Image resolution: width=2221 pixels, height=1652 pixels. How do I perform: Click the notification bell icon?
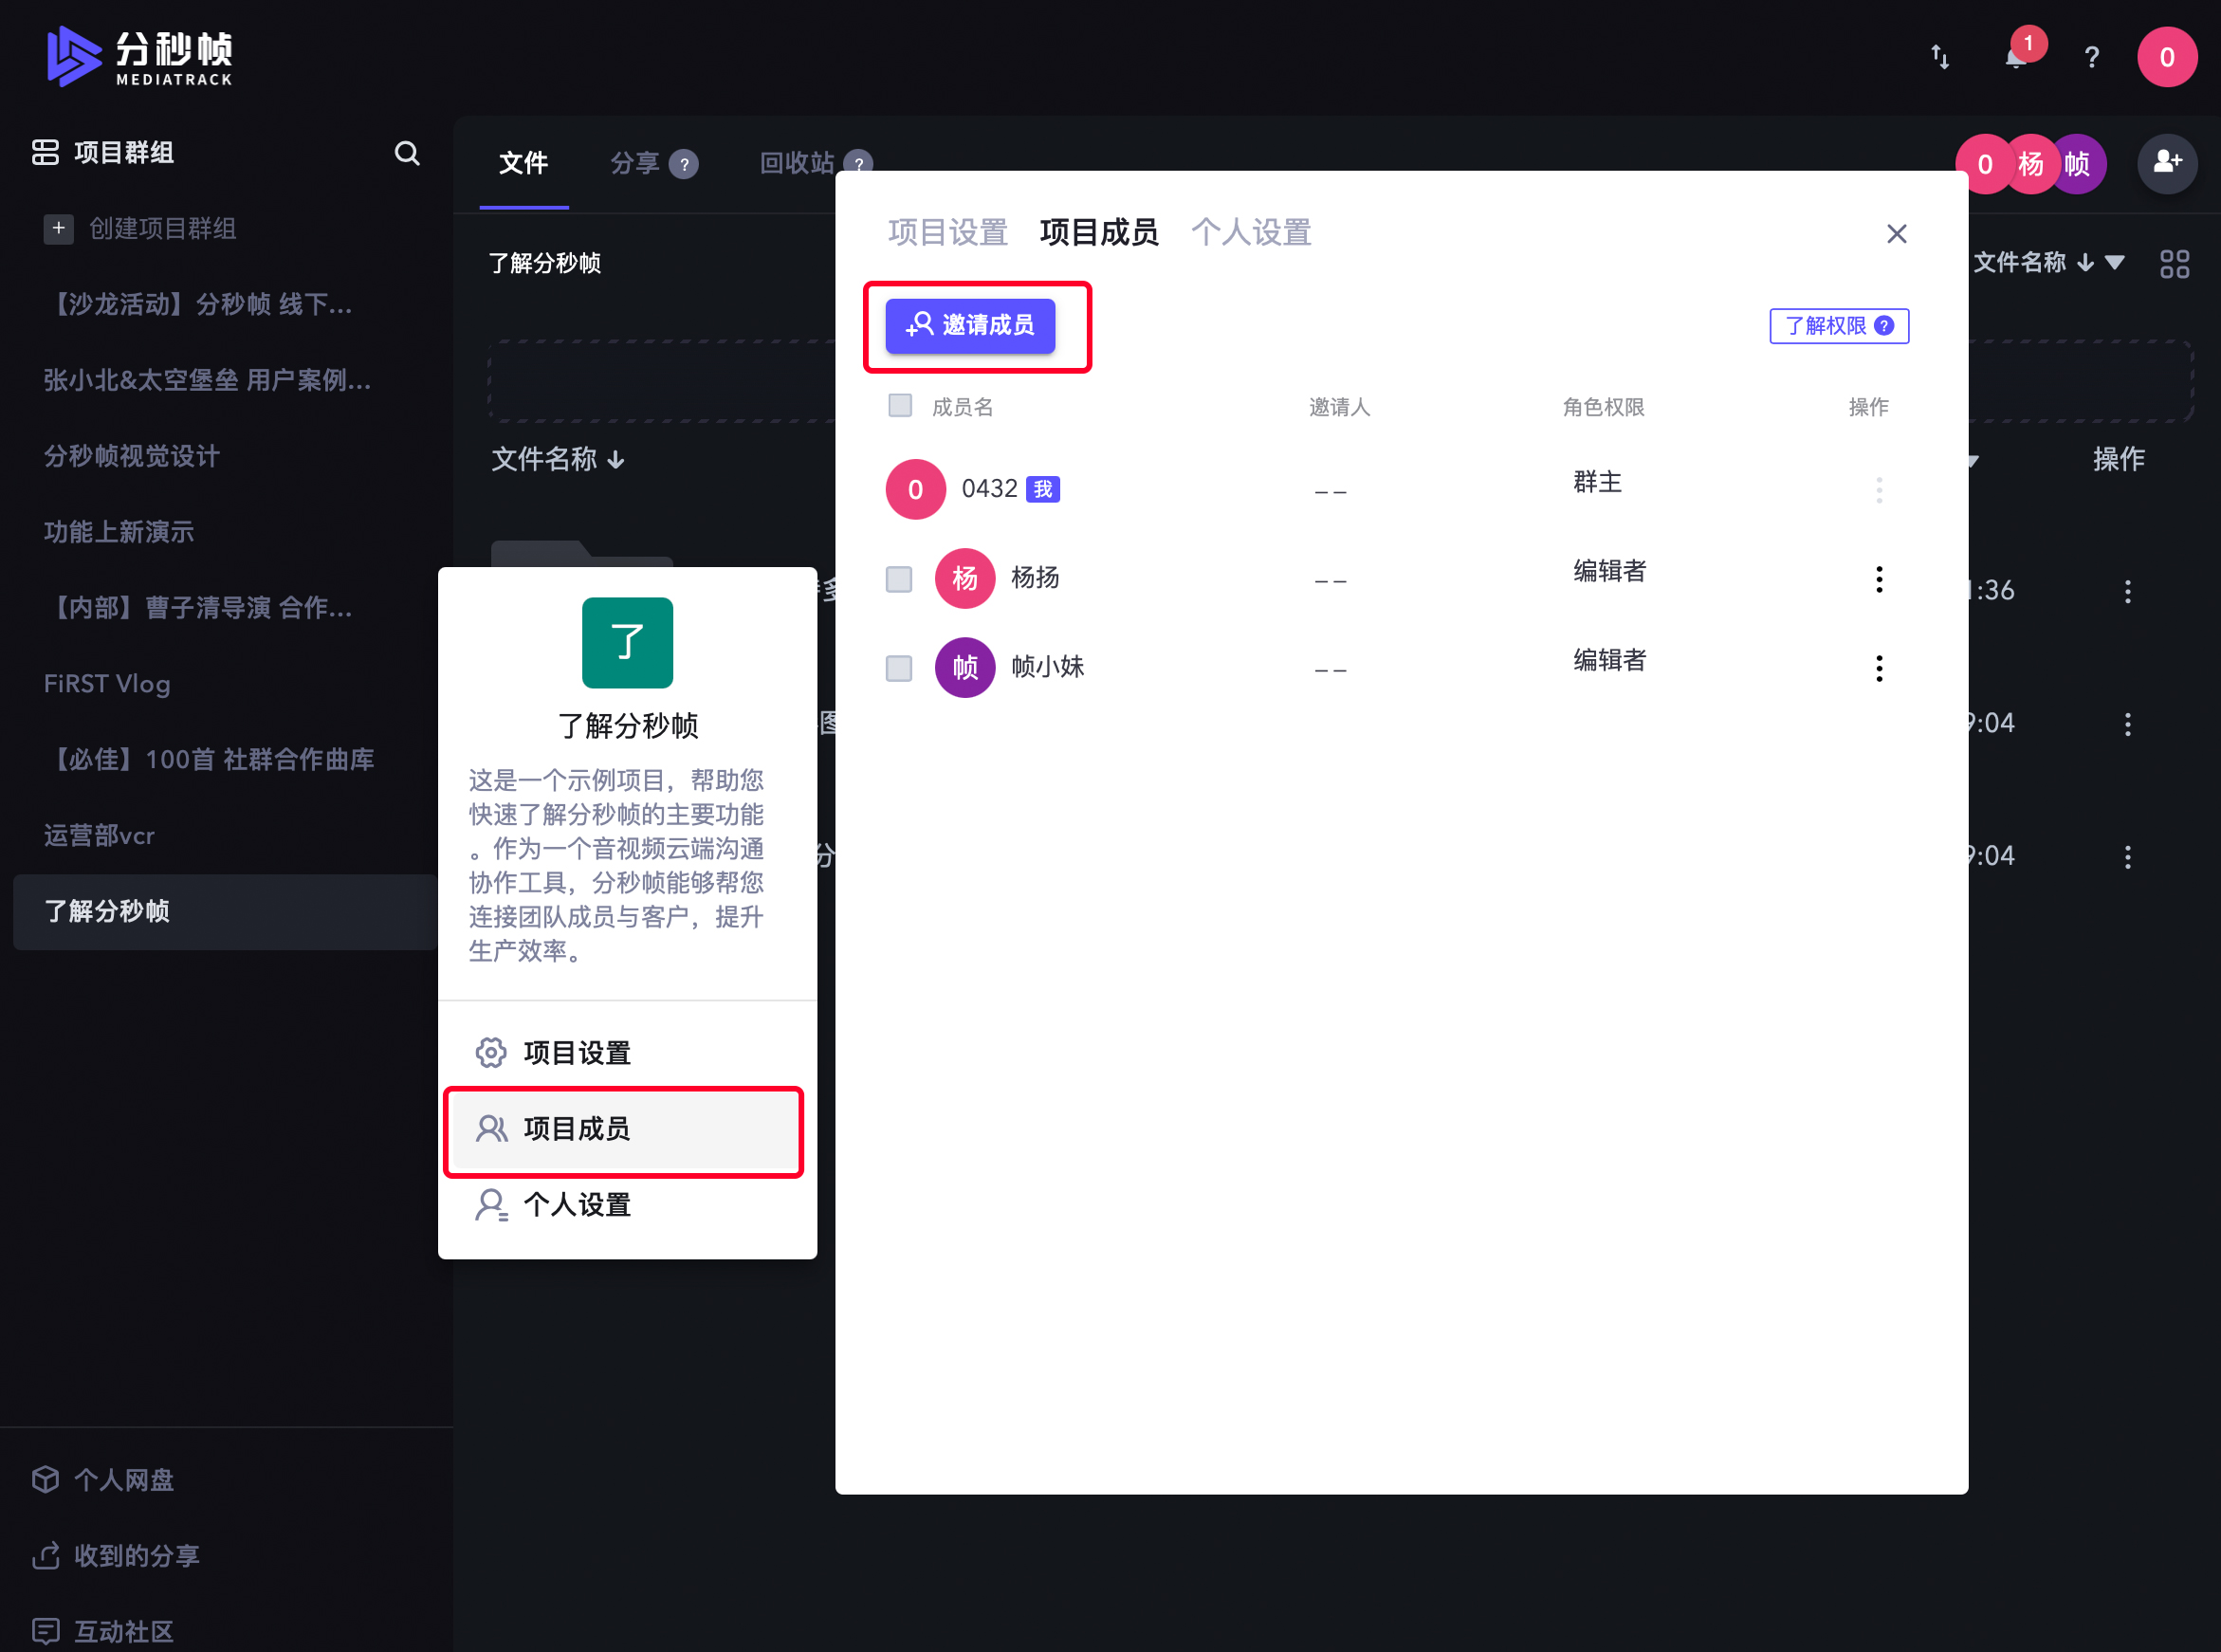coord(2014,58)
